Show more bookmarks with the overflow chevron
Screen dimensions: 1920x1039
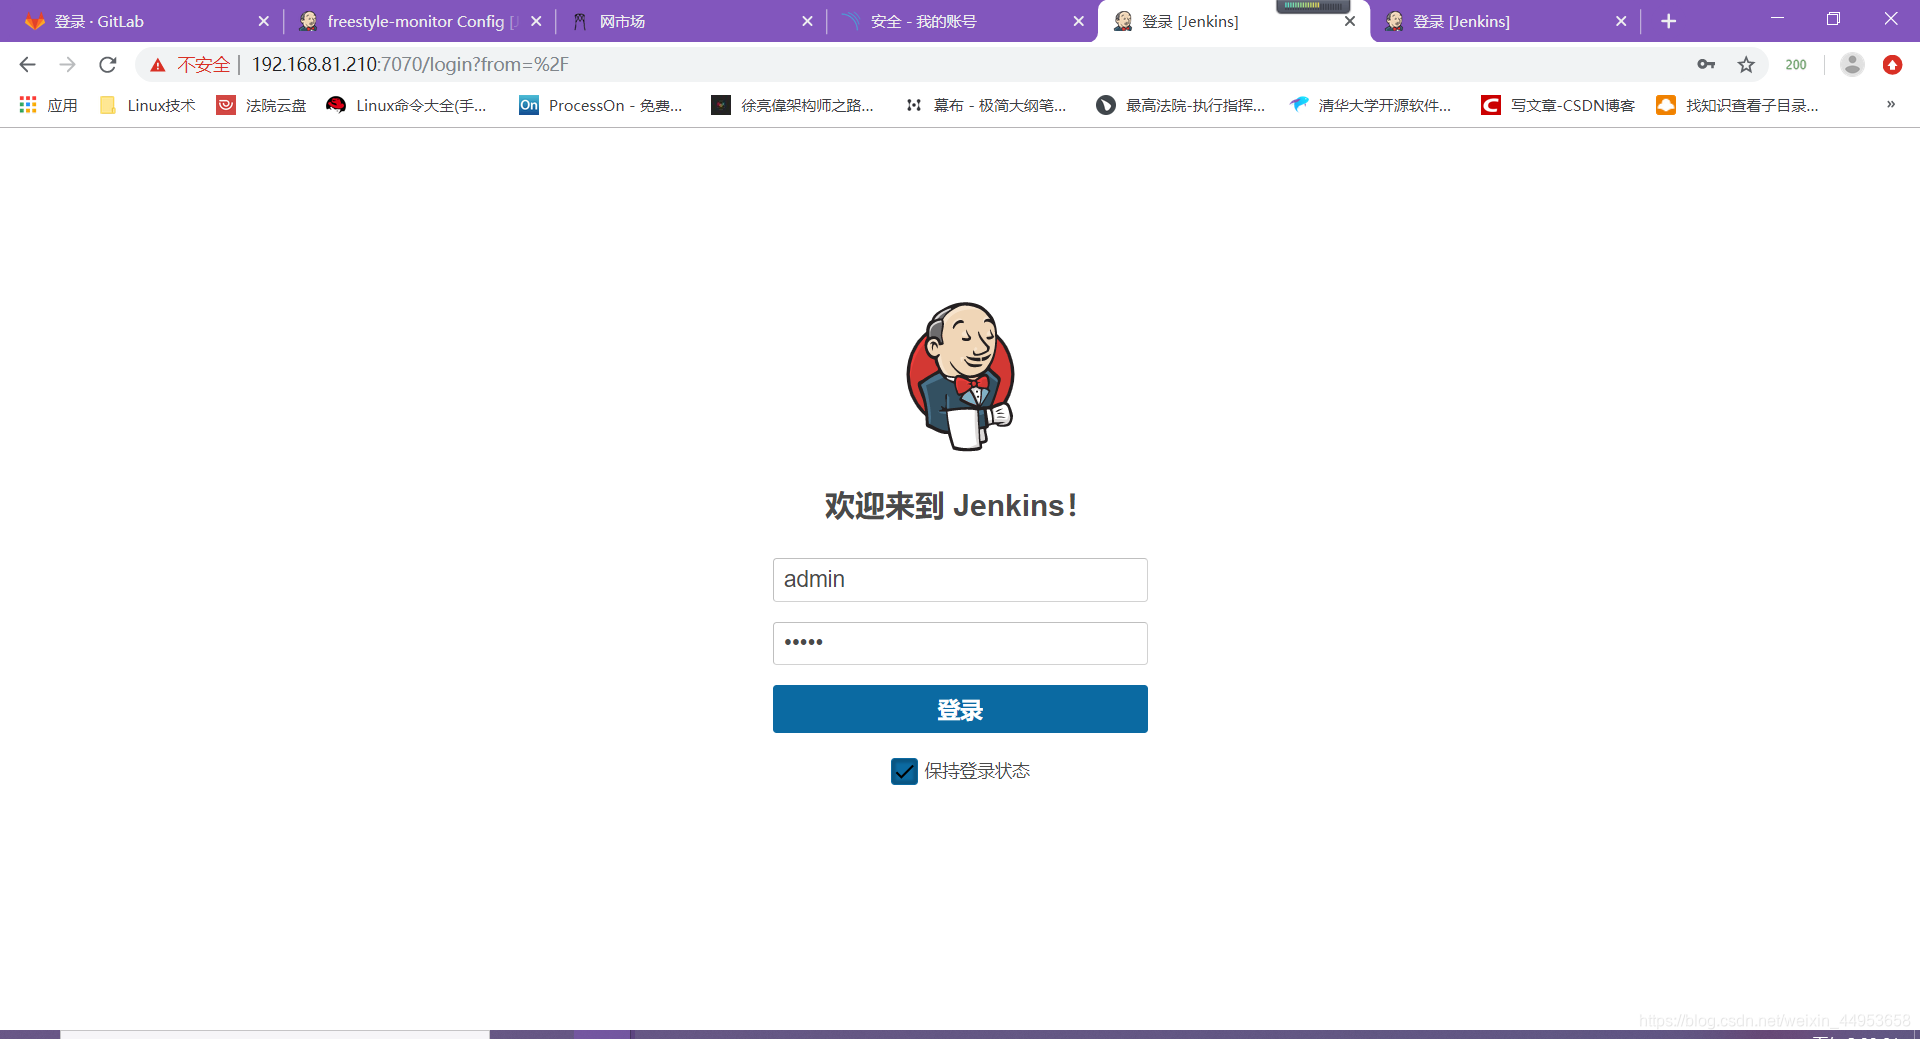point(1890,105)
